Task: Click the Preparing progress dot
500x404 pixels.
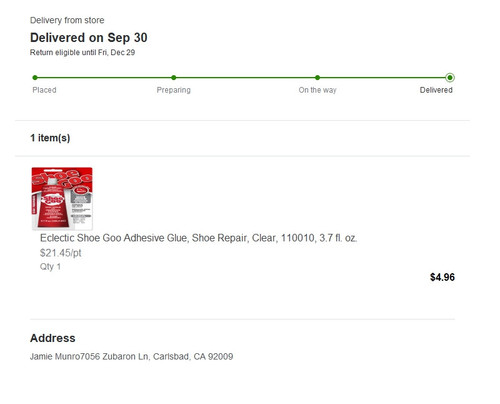Action: (174, 78)
